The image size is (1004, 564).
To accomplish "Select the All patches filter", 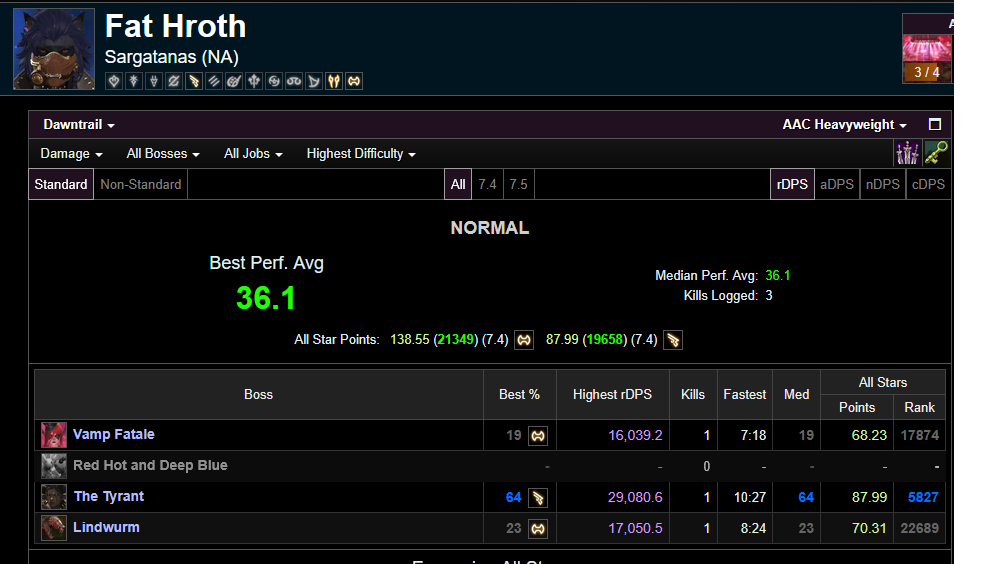I will point(458,184).
